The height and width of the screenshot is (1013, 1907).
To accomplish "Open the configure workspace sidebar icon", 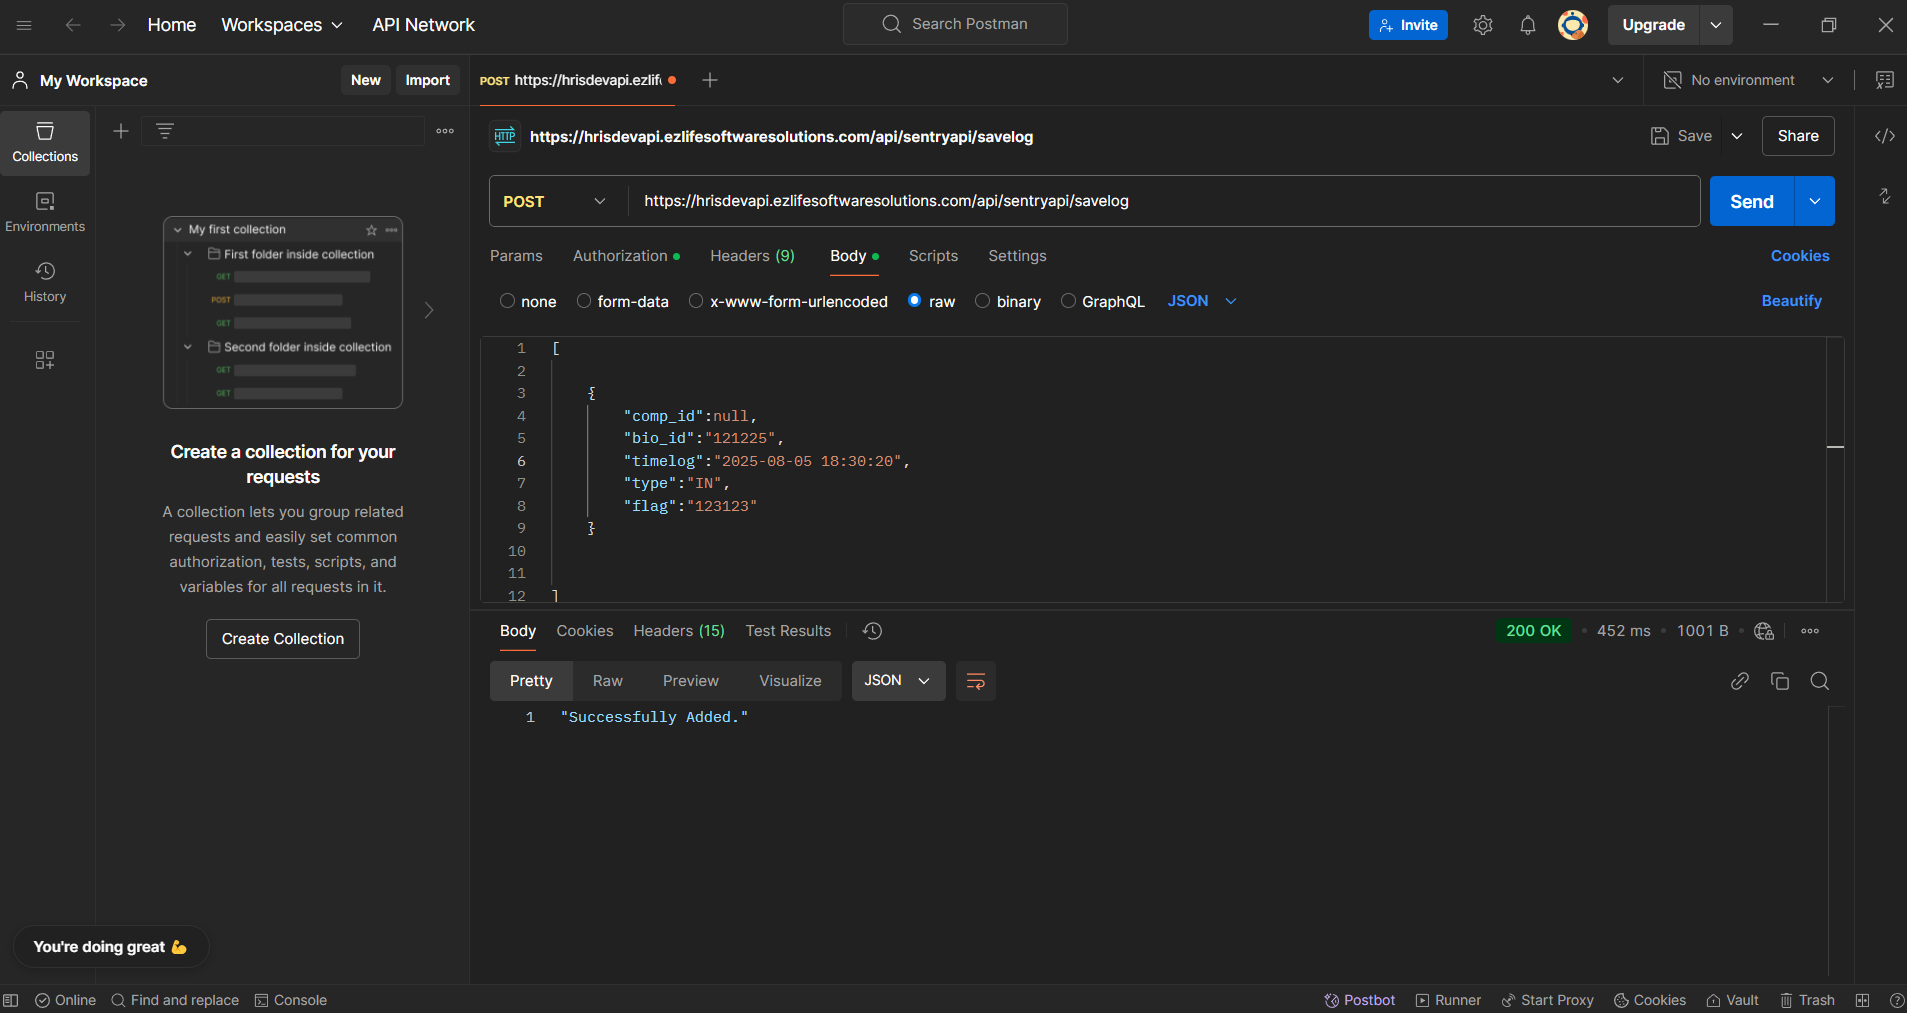I will pos(45,360).
